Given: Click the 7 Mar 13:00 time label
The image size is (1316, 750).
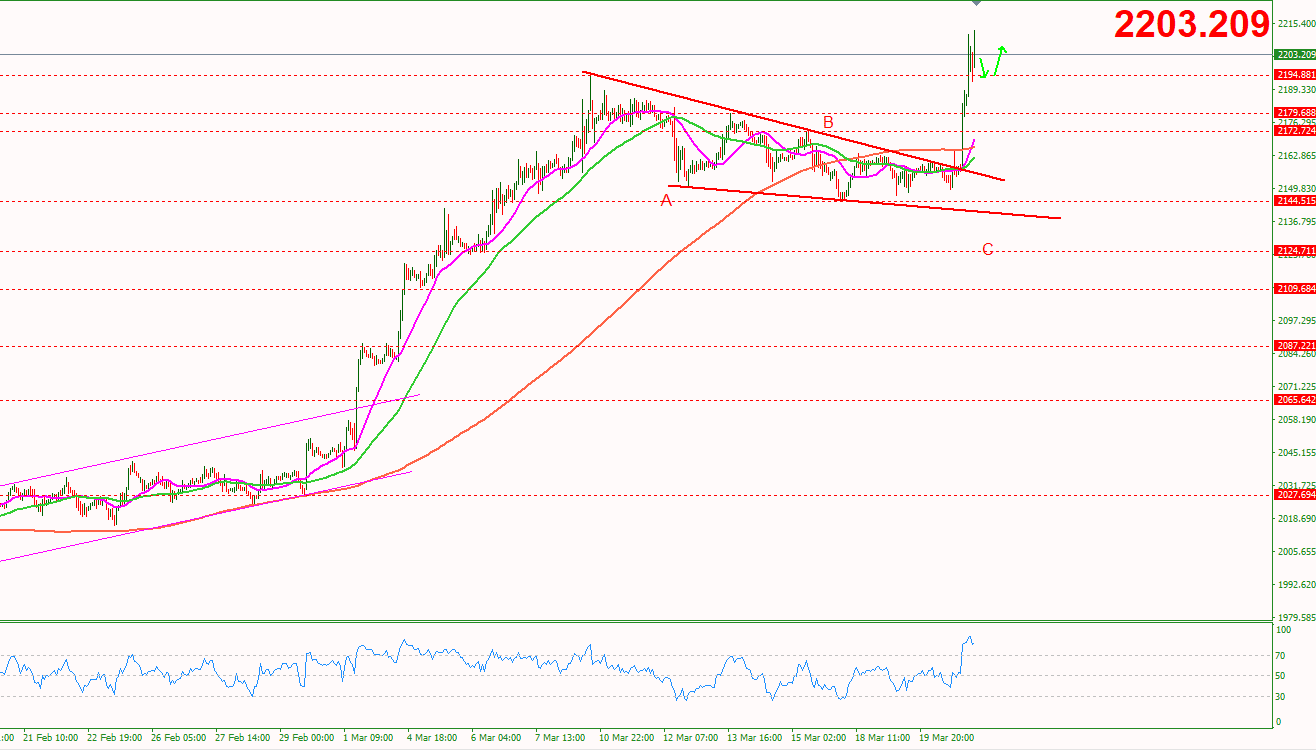Looking at the screenshot, I should 560,738.
